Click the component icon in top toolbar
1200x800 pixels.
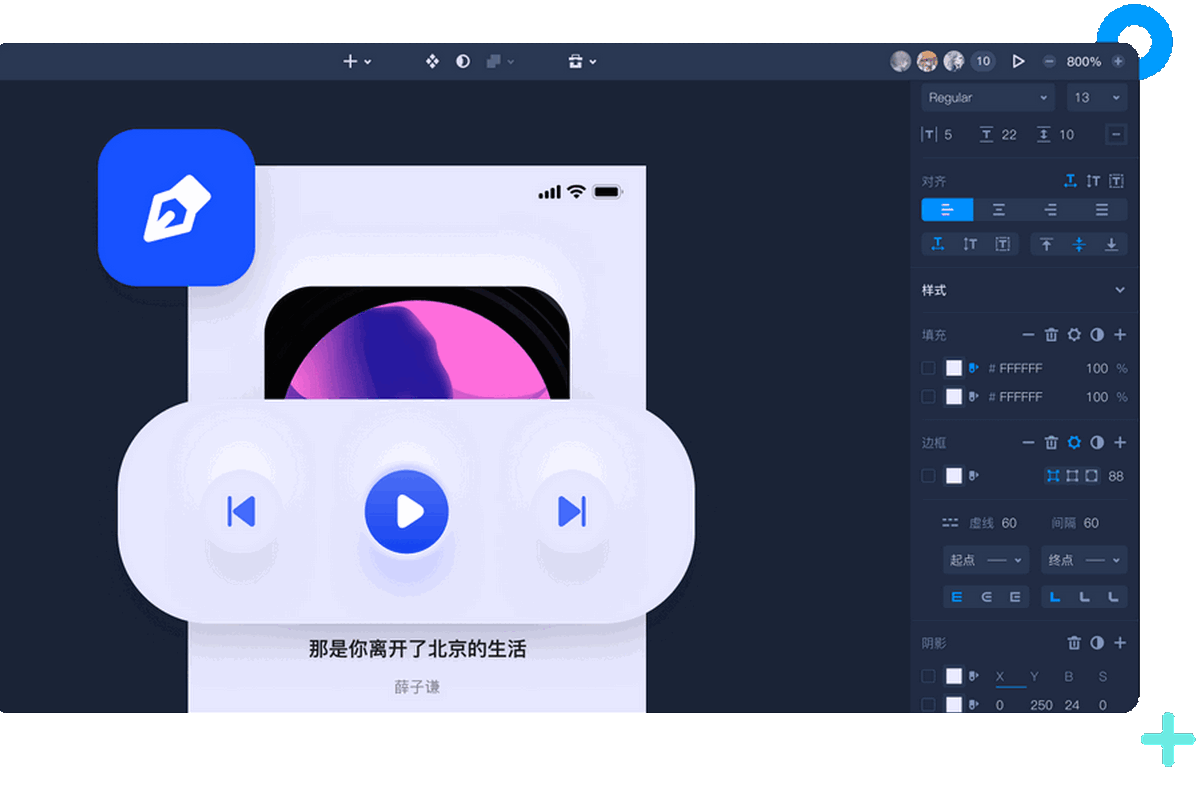tap(432, 61)
